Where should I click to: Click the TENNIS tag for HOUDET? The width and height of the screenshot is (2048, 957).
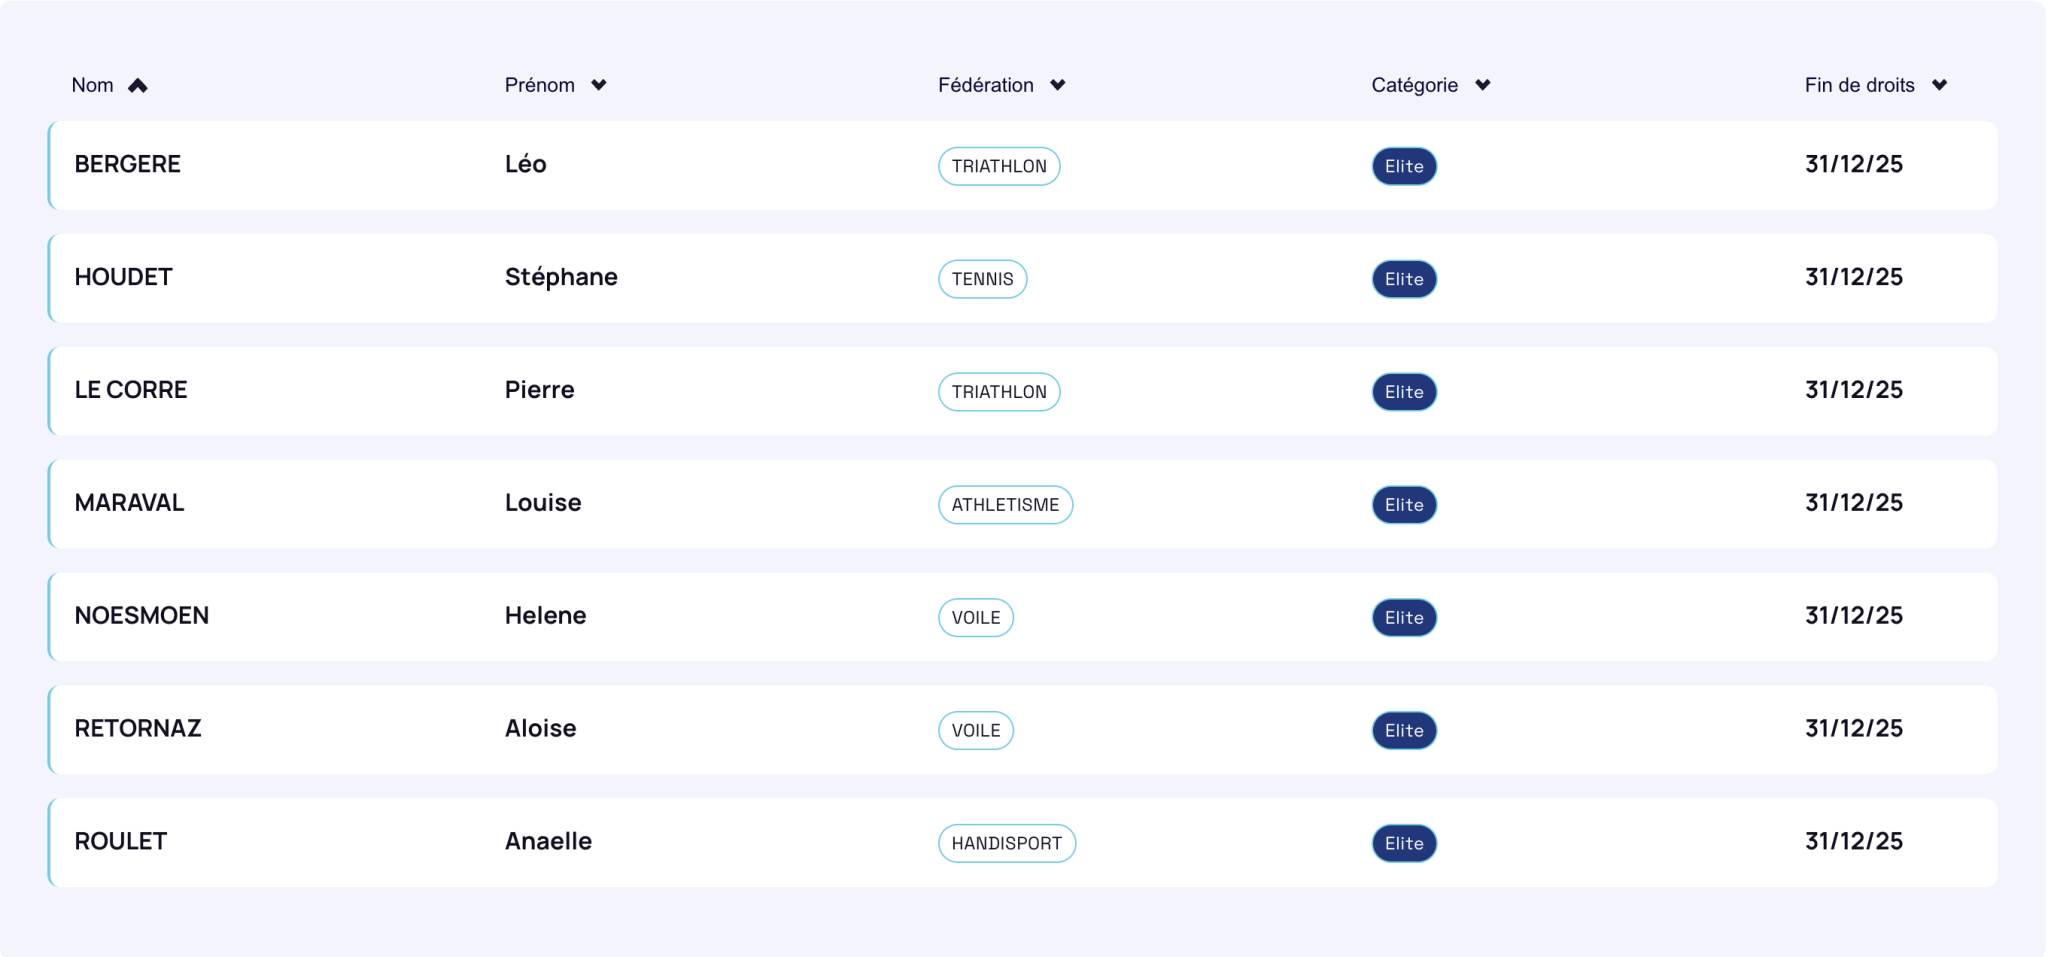[983, 279]
